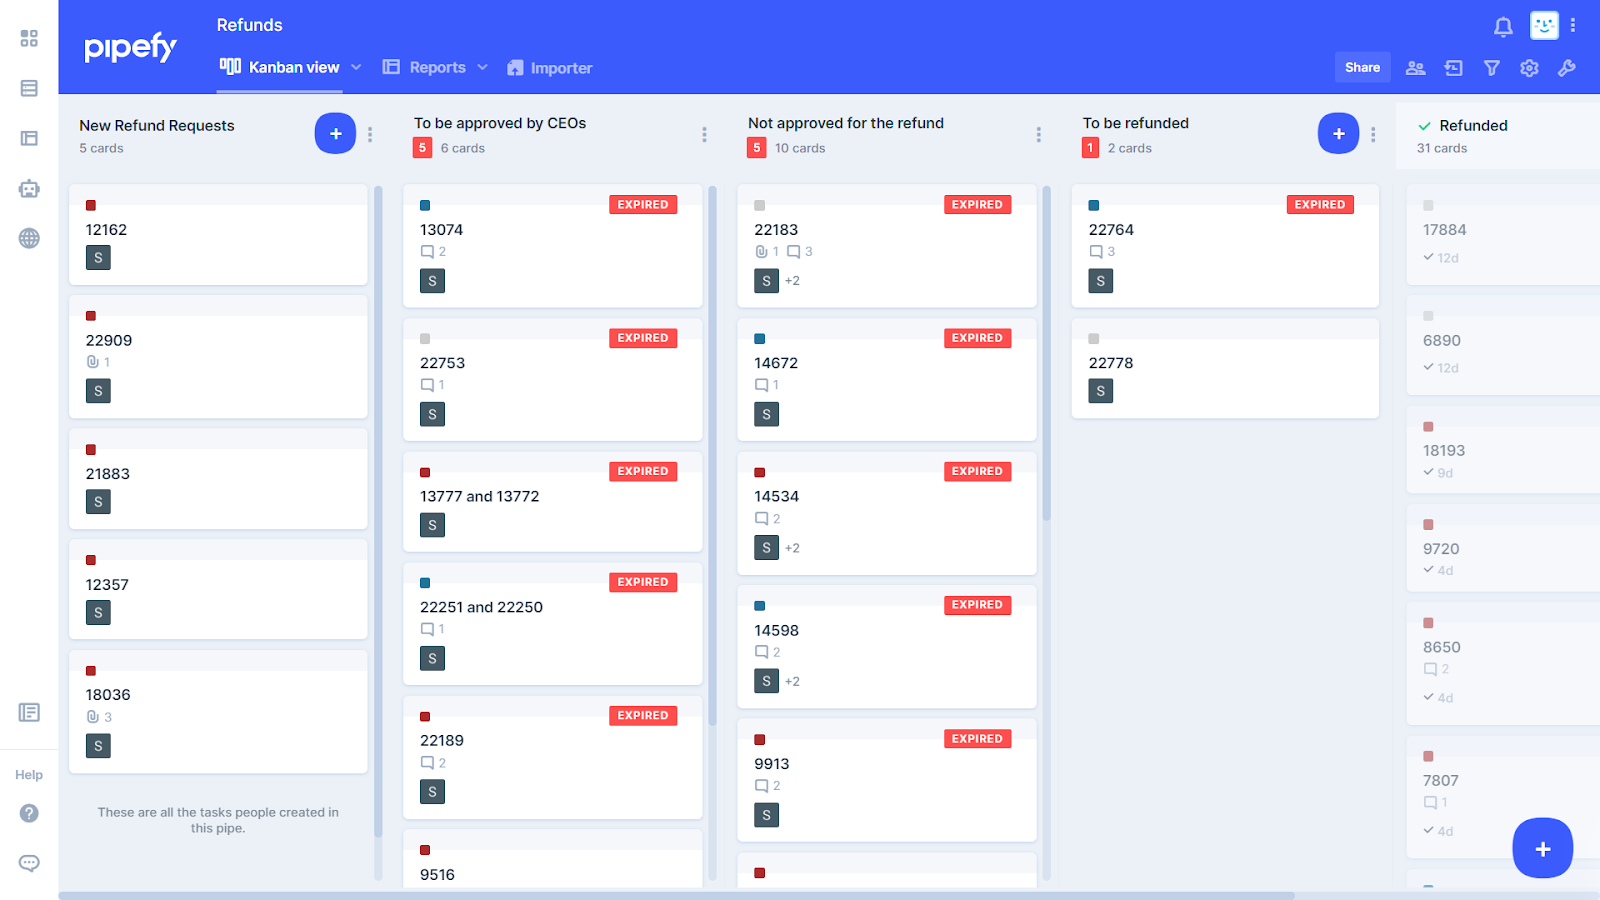Open card 22778

point(1225,368)
